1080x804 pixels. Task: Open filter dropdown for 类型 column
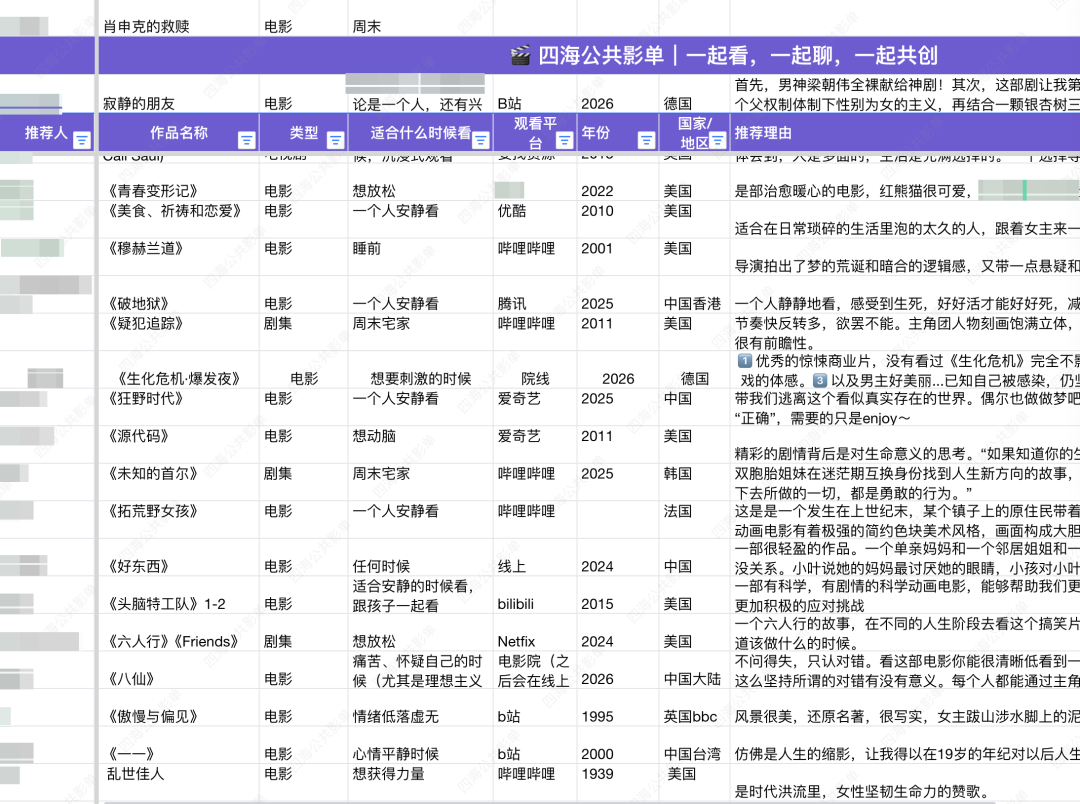click(x=335, y=141)
